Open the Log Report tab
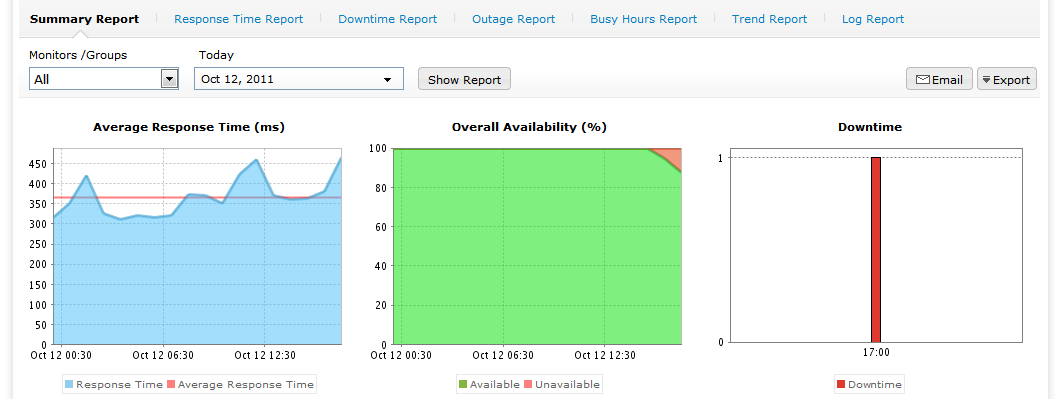1061x399 pixels. [x=873, y=19]
